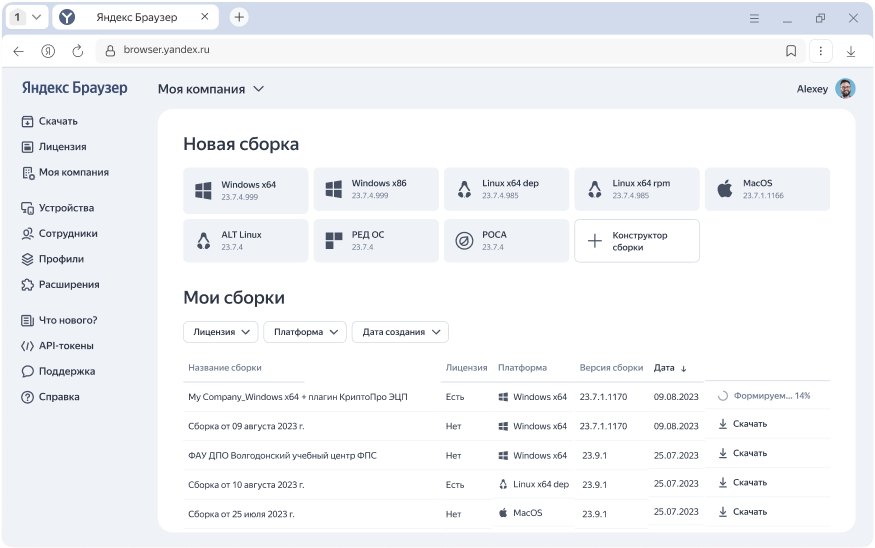875x548 pixels.
Task: Click the Поддержка chat bubble icon
Action: click(x=27, y=372)
